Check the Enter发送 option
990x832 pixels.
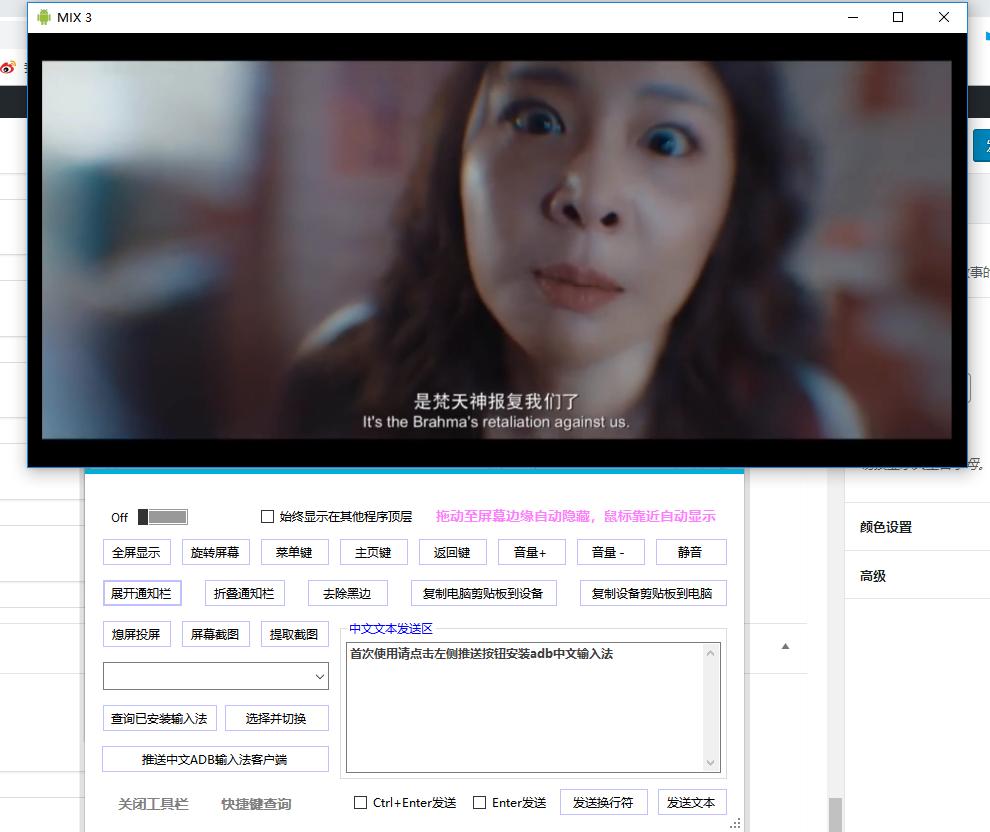(479, 802)
